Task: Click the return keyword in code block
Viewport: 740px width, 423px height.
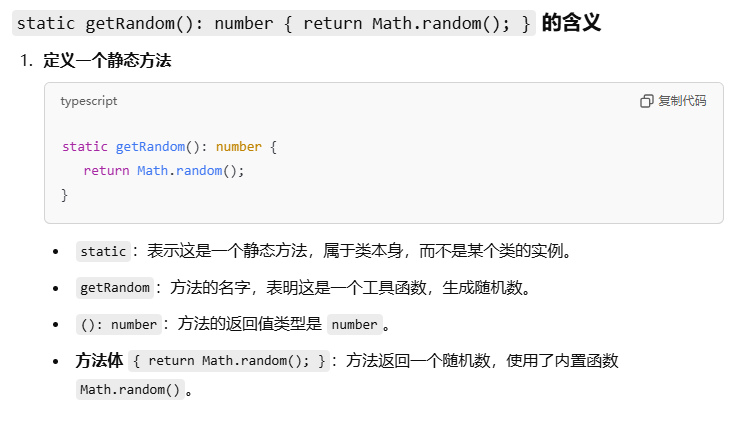Action: coord(106,171)
